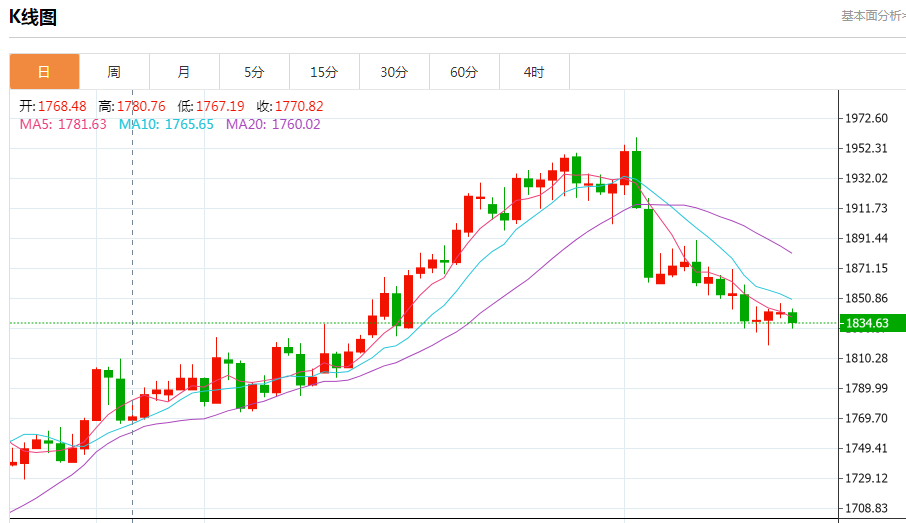Click the 1708.83 bottom axis label

[x=866, y=508]
